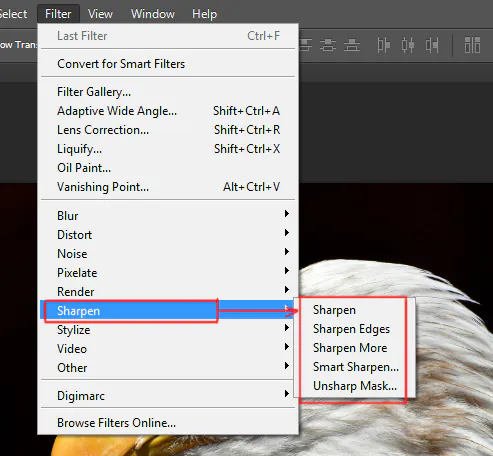
Task: Choose Unsharp Mask from Sharpen submenu
Action: [355, 386]
